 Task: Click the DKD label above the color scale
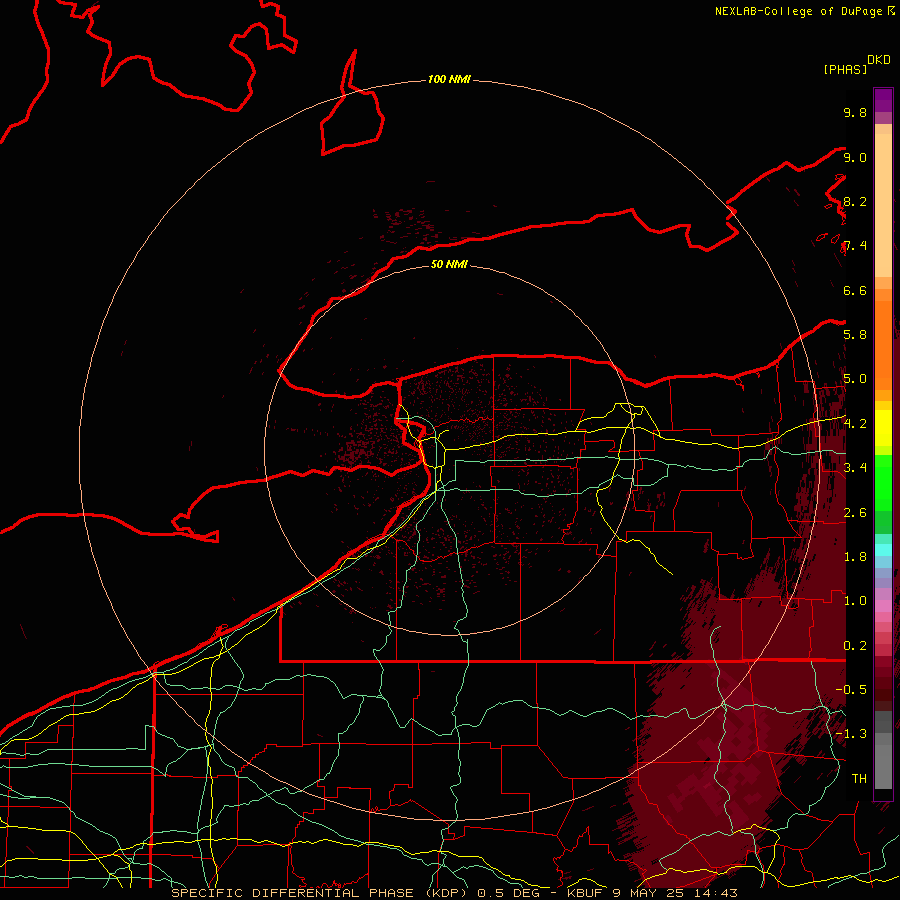pyautogui.click(x=879, y=60)
